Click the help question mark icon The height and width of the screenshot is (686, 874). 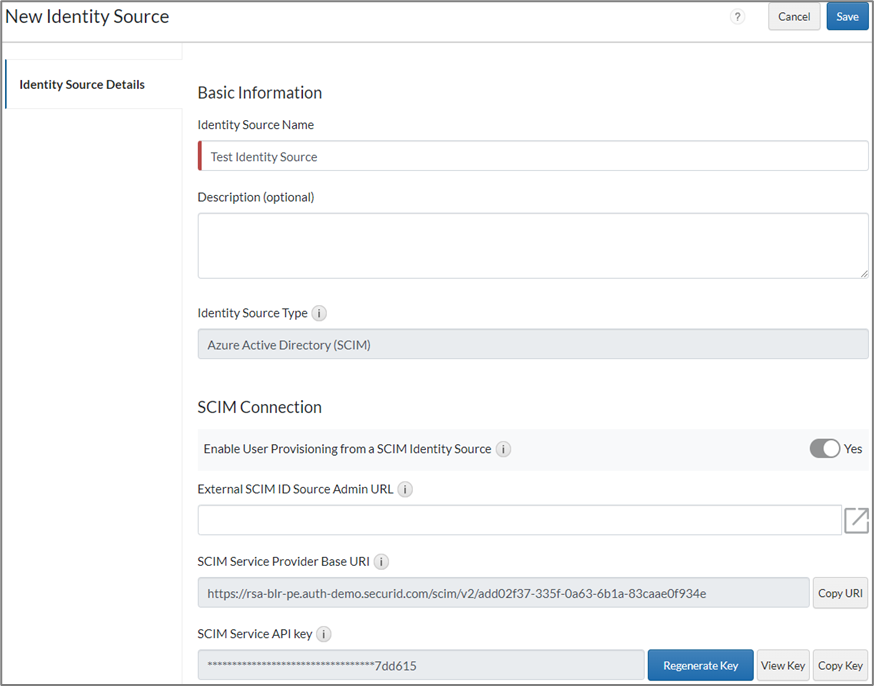(x=737, y=17)
